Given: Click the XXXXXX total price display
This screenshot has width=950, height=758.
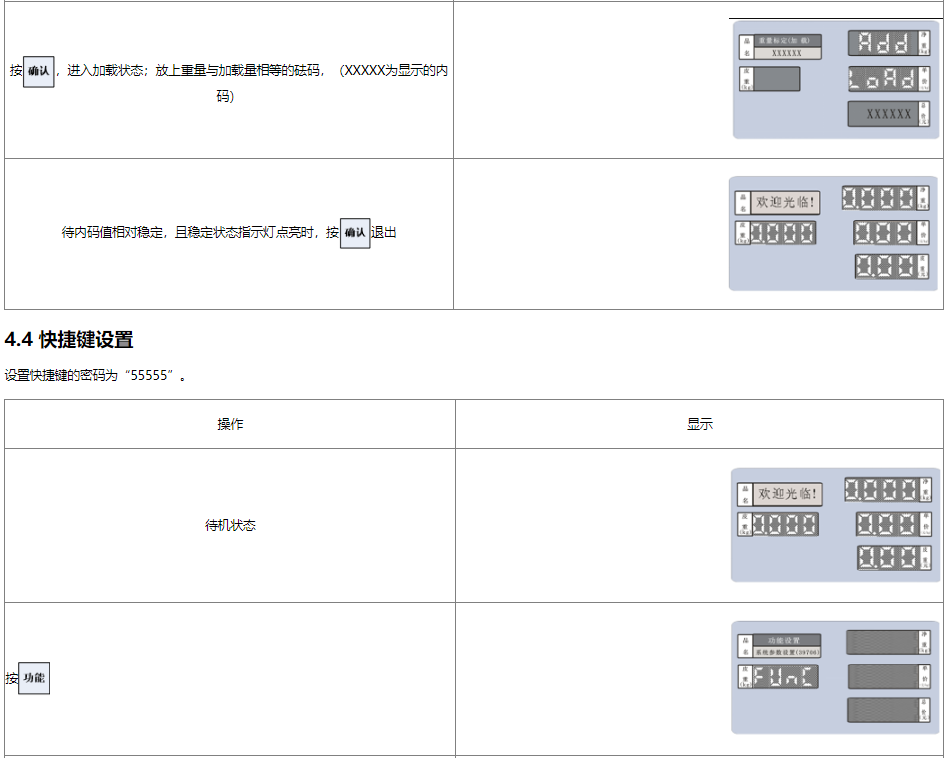Looking at the screenshot, I should 883,114.
